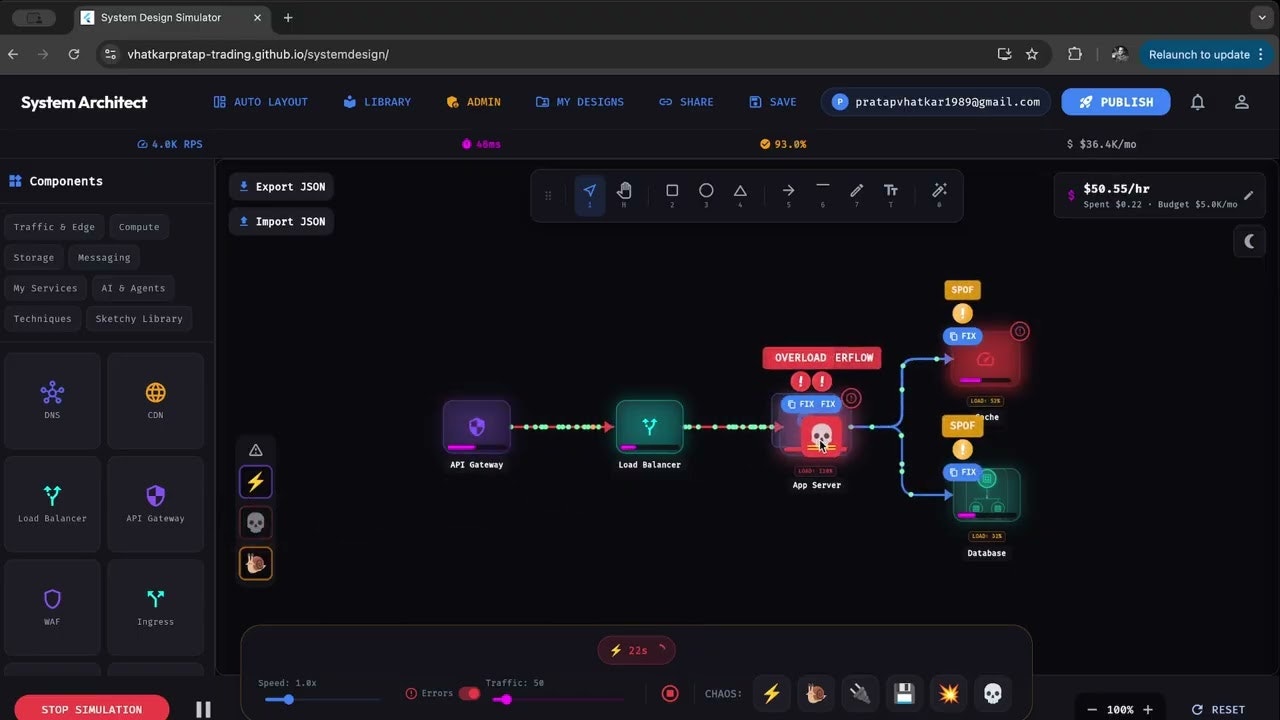Collapse the right side panel chevron
1280x720 pixels.
point(1248,241)
